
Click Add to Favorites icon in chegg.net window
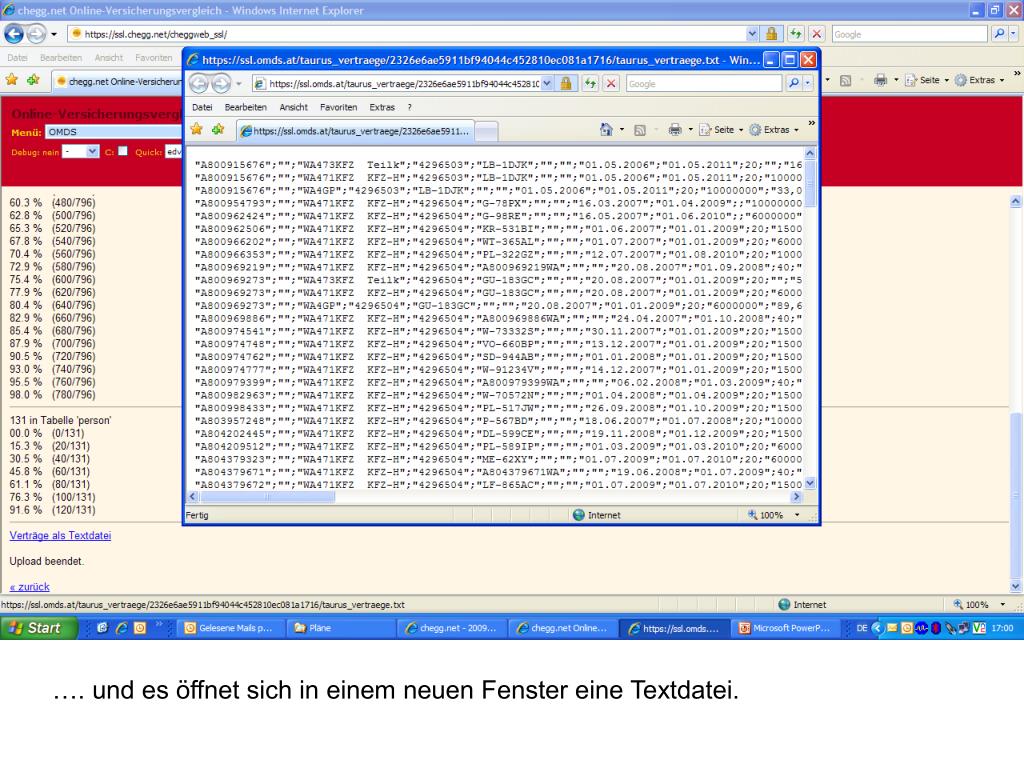point(33,80)
